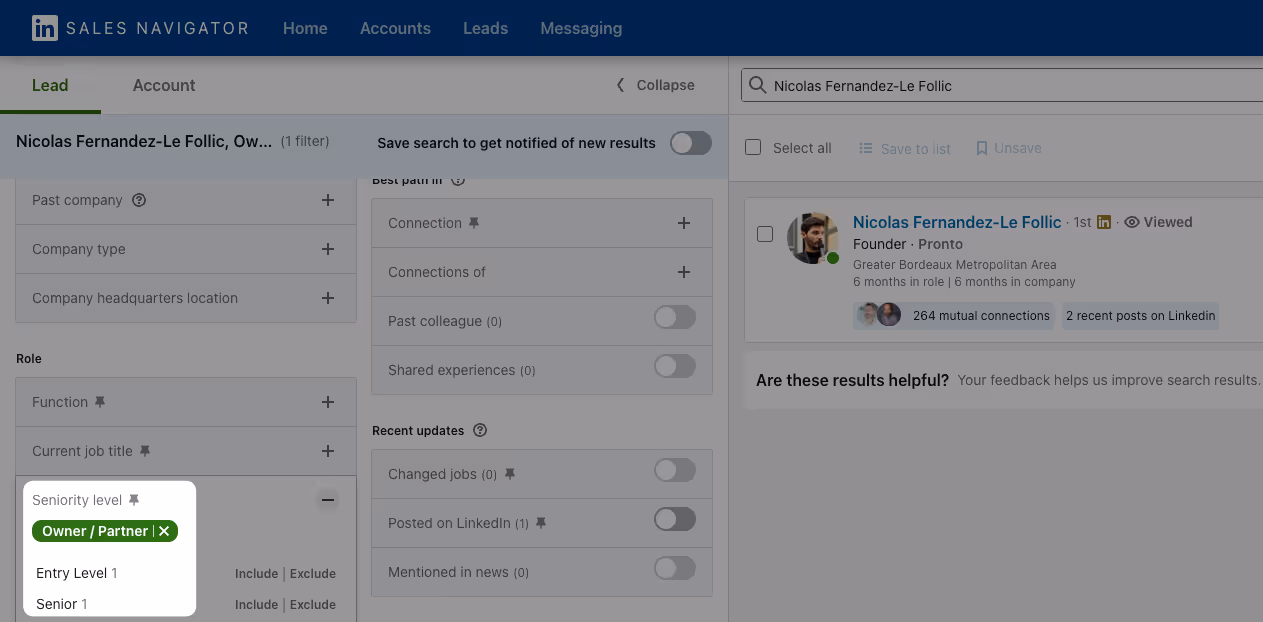
Task: Expand the Past company filter
Action: [327, 200]
